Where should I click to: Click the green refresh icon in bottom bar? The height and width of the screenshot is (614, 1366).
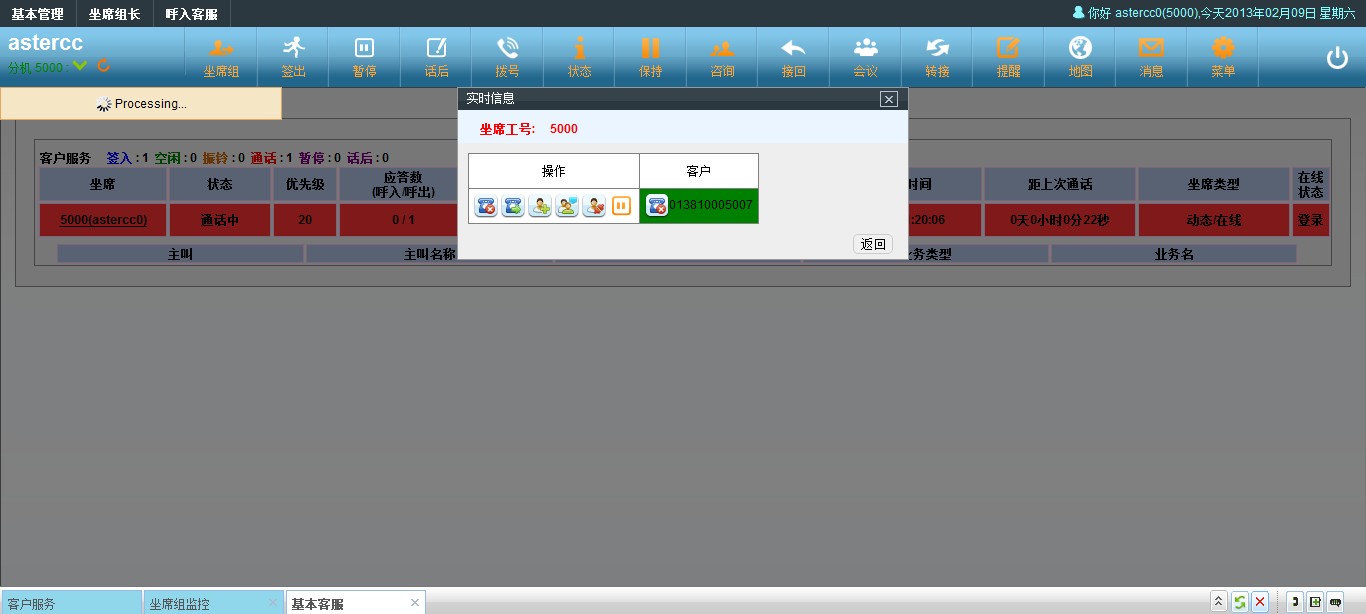[x=1239, y=602]
